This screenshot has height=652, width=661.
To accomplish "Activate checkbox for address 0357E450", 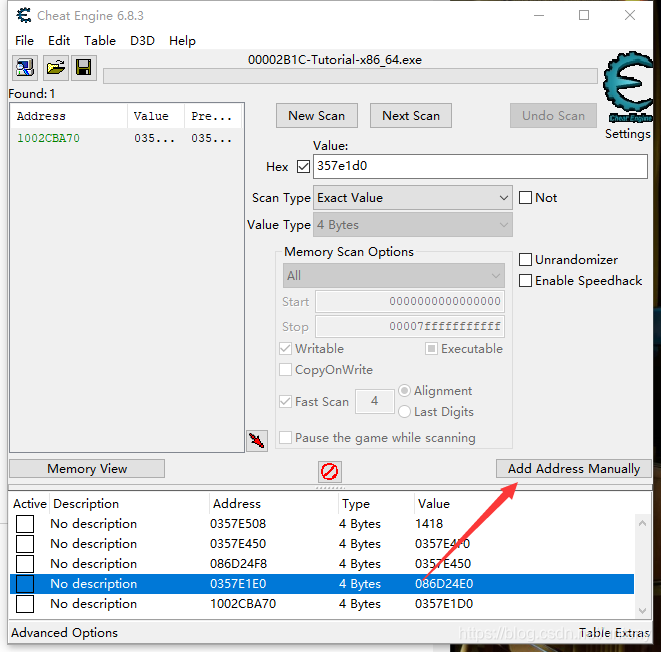I will (x=25, y=544).
